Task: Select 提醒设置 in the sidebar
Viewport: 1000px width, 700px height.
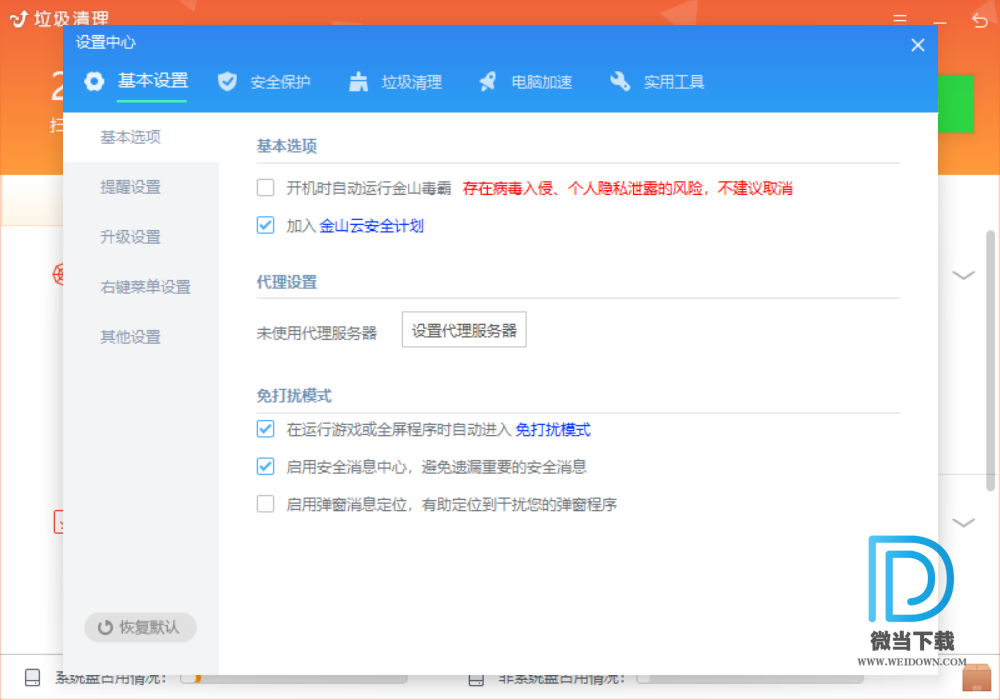Action: point(141,187)
